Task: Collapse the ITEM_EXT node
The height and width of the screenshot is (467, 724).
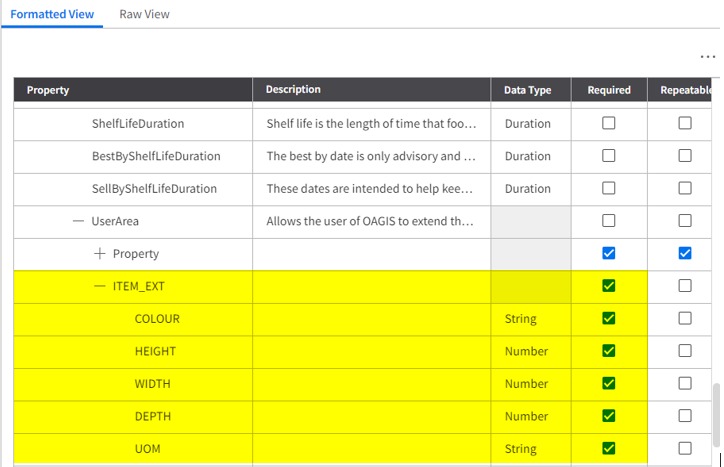Action: pyautogui.click(x=99, y=286)
